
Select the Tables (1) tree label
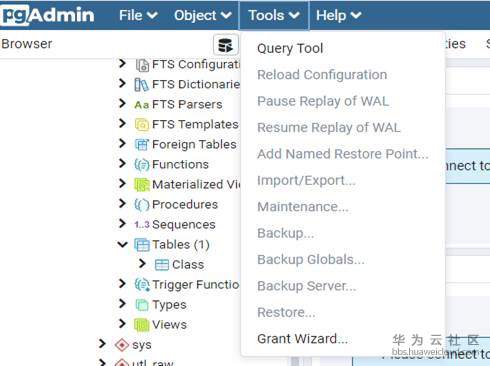[x=181, y=244]
